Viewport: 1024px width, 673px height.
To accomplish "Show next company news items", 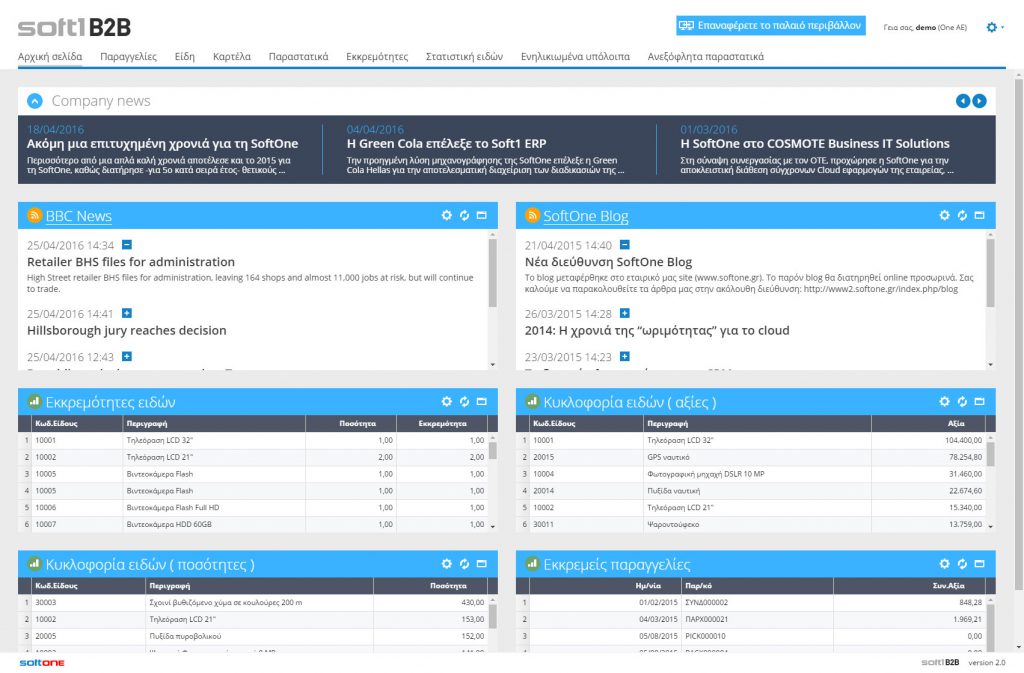I will [980, 101].
